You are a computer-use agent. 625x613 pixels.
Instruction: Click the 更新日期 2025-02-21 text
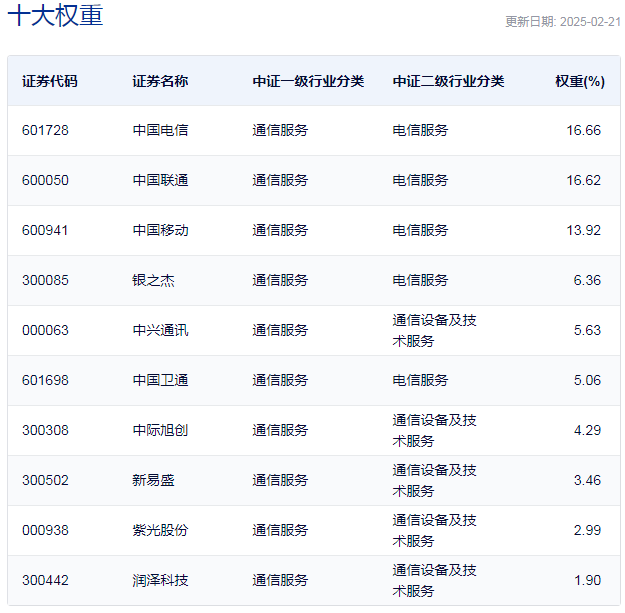[x=562, y=22]
